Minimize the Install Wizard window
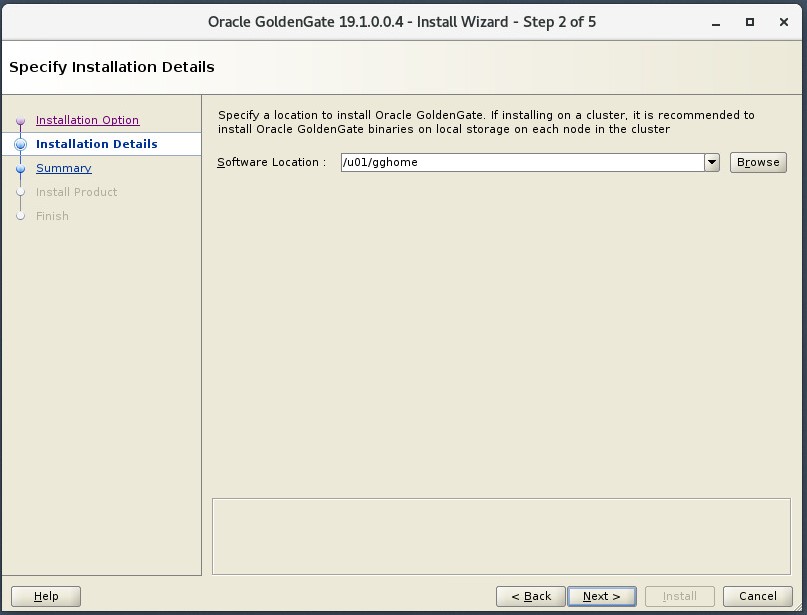This screenshot has height=615, width=807. coord(715,23)
